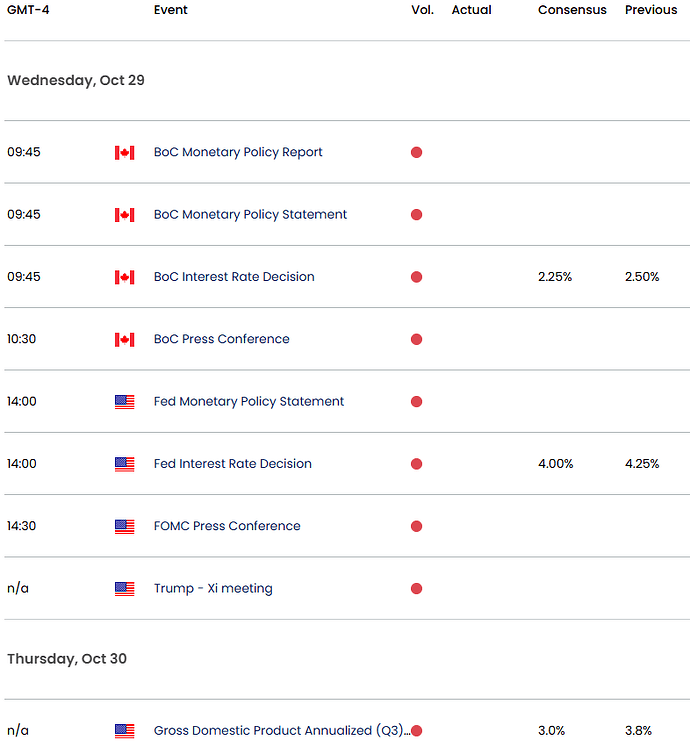Click the Thursday, Oct 30 date heading
Image resolution: width=690 pixels, height=747 pixels.
click(x=67, y=659)
